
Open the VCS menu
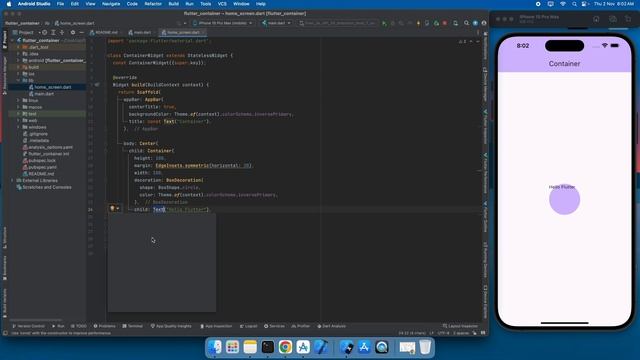(222, 4)
